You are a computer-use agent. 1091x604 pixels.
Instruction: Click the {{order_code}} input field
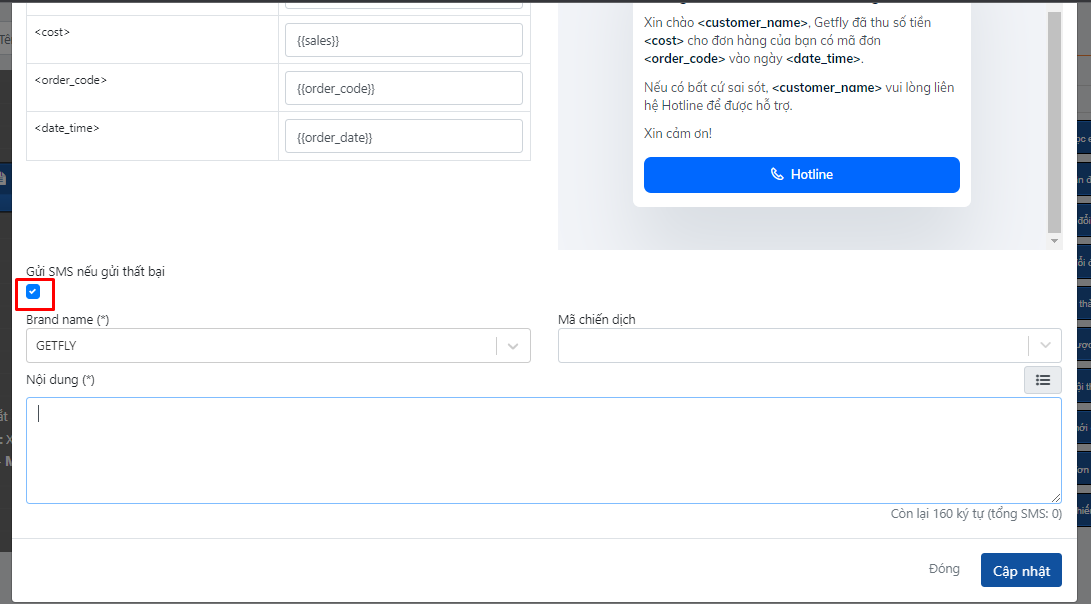[x=403, y=89]
